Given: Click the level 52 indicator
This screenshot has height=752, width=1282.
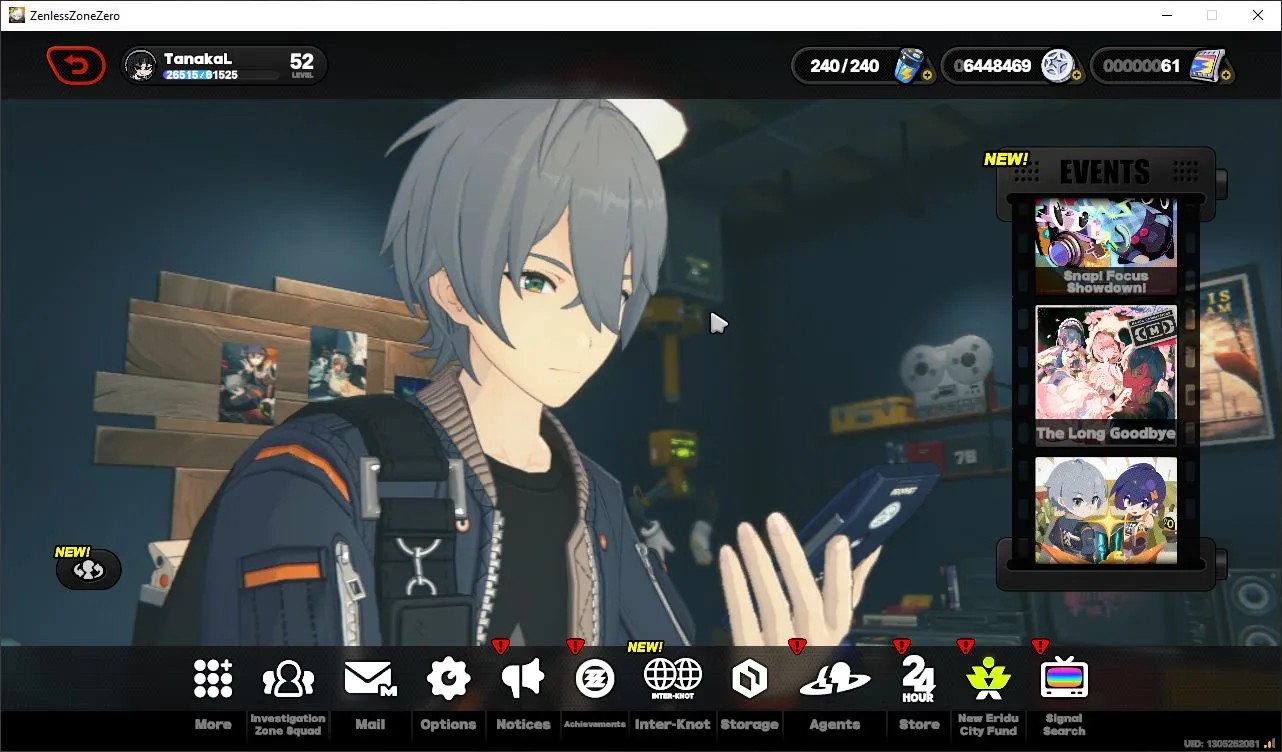Looking at the screenshot, I should pyautogui.click(x=302, y=65).
